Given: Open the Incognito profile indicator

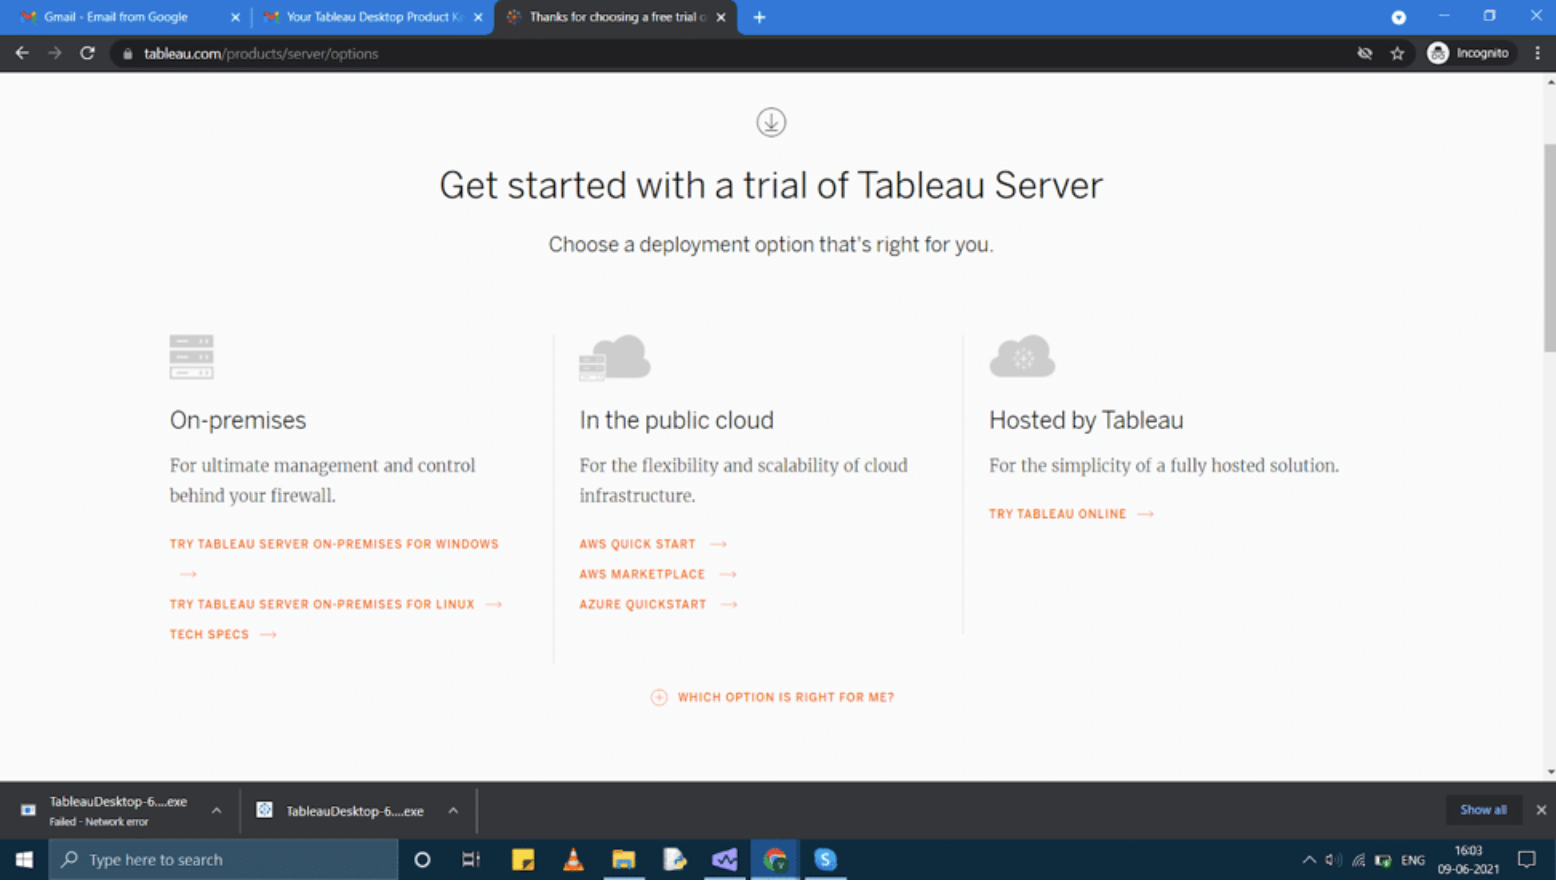Looking at the screenshot, I should 1468,53.
